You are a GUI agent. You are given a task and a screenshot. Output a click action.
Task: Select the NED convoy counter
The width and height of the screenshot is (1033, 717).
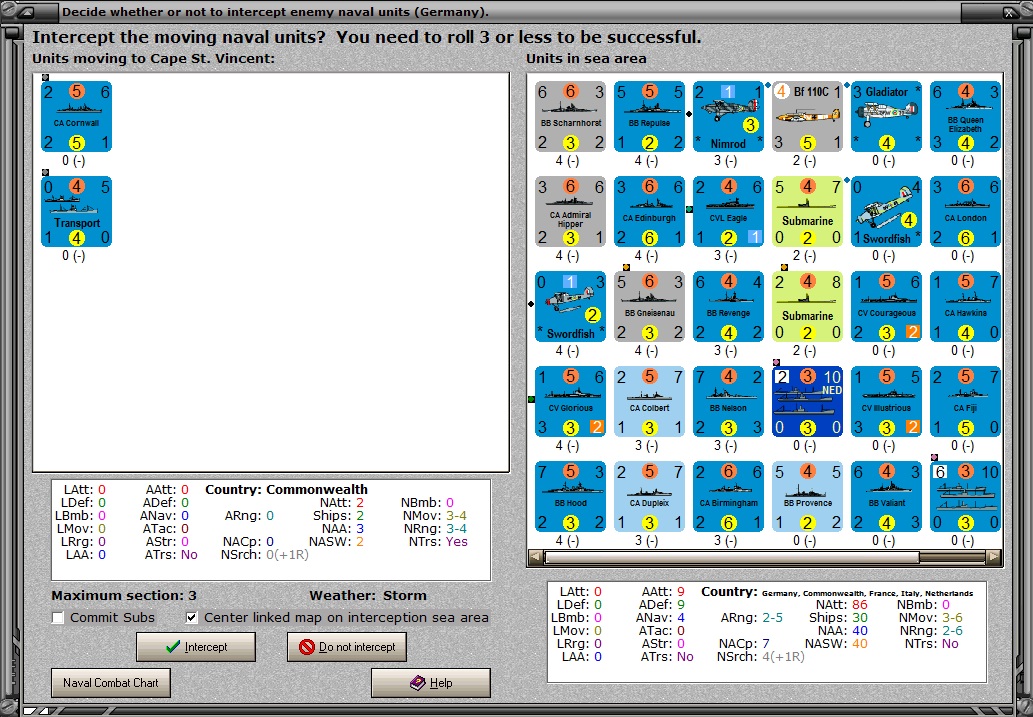point(808,401)
